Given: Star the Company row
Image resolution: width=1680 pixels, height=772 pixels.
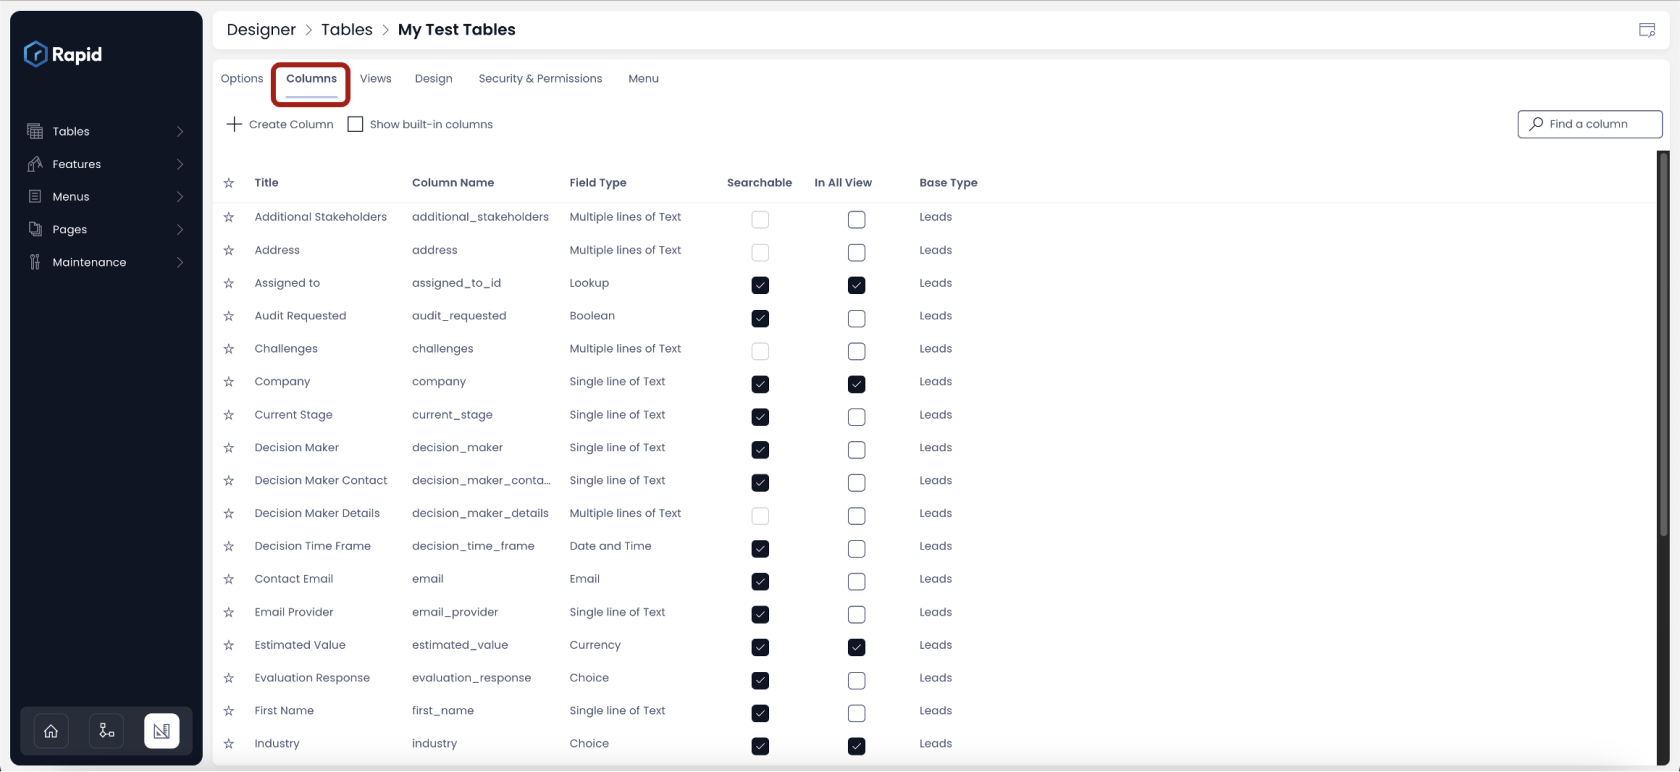Looking at the screenshot, I should click(x=229, y=382).
